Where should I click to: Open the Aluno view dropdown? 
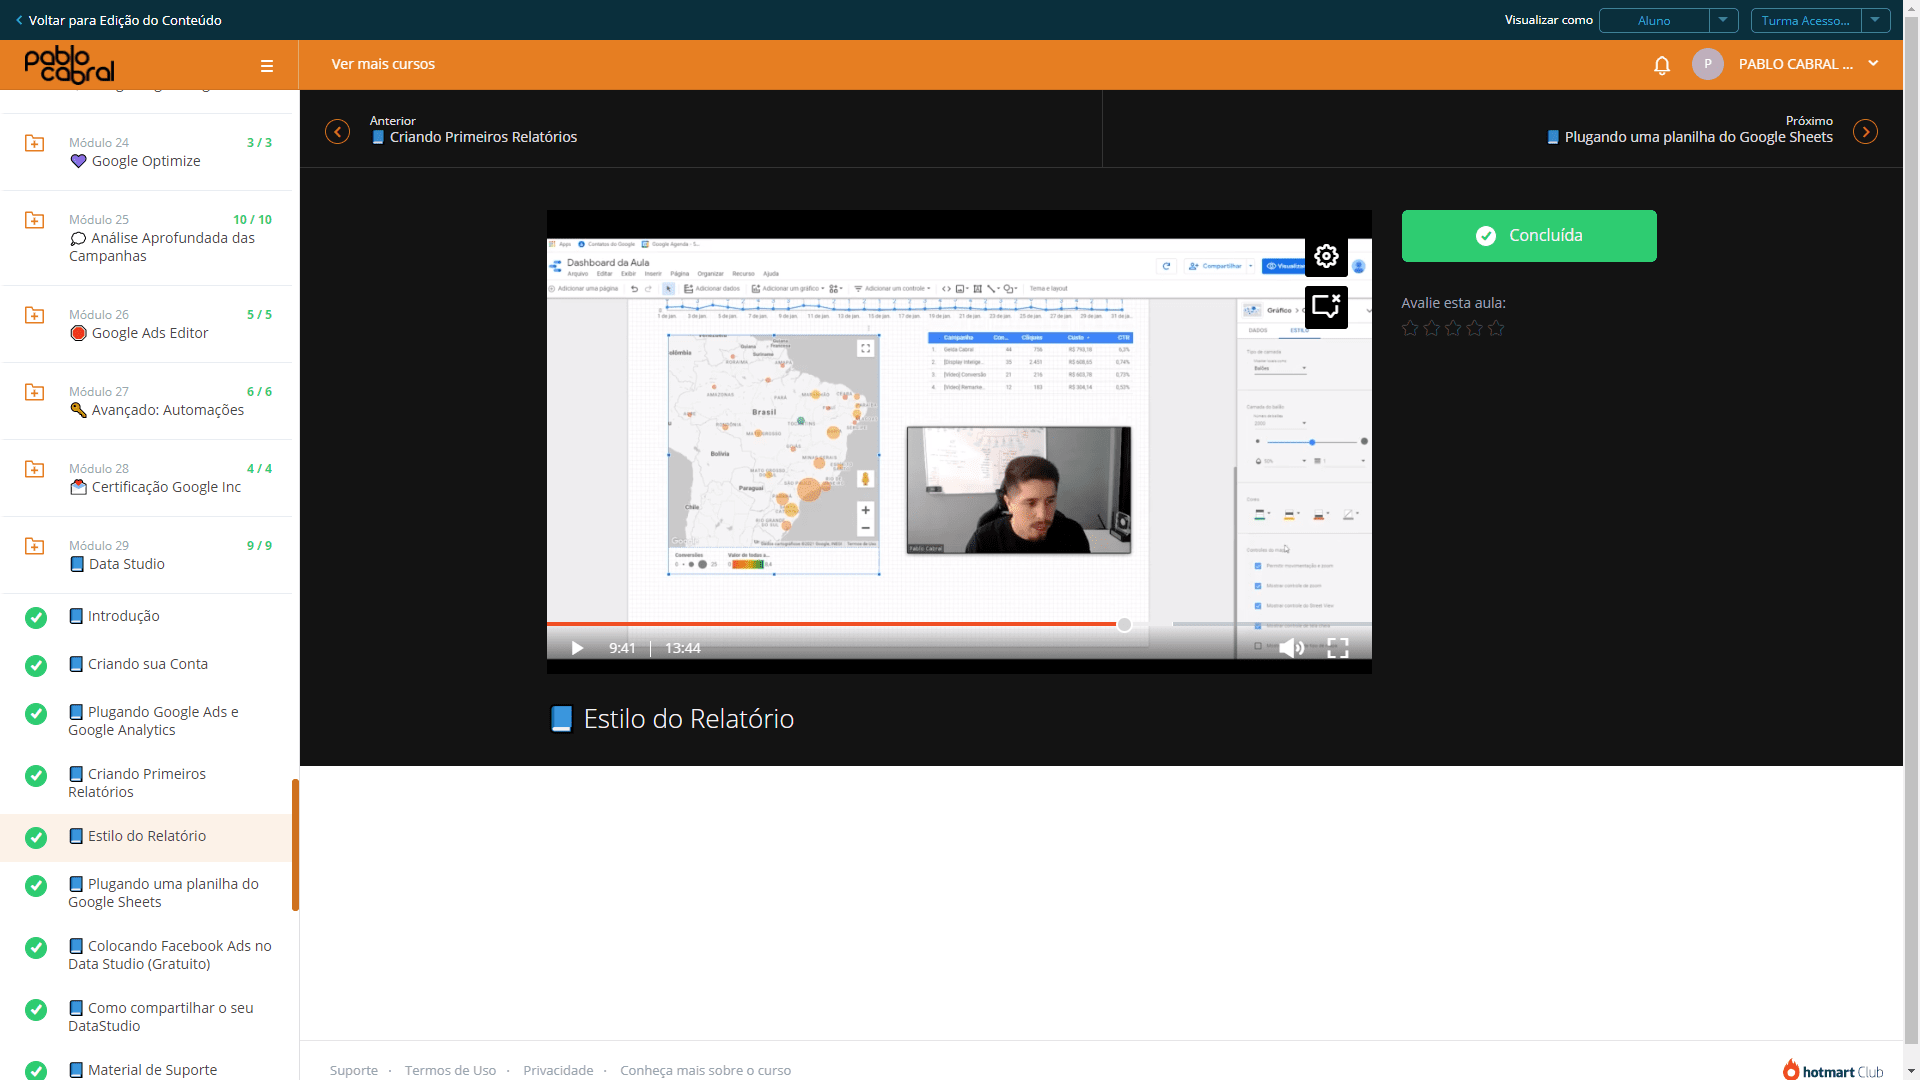1668,20
